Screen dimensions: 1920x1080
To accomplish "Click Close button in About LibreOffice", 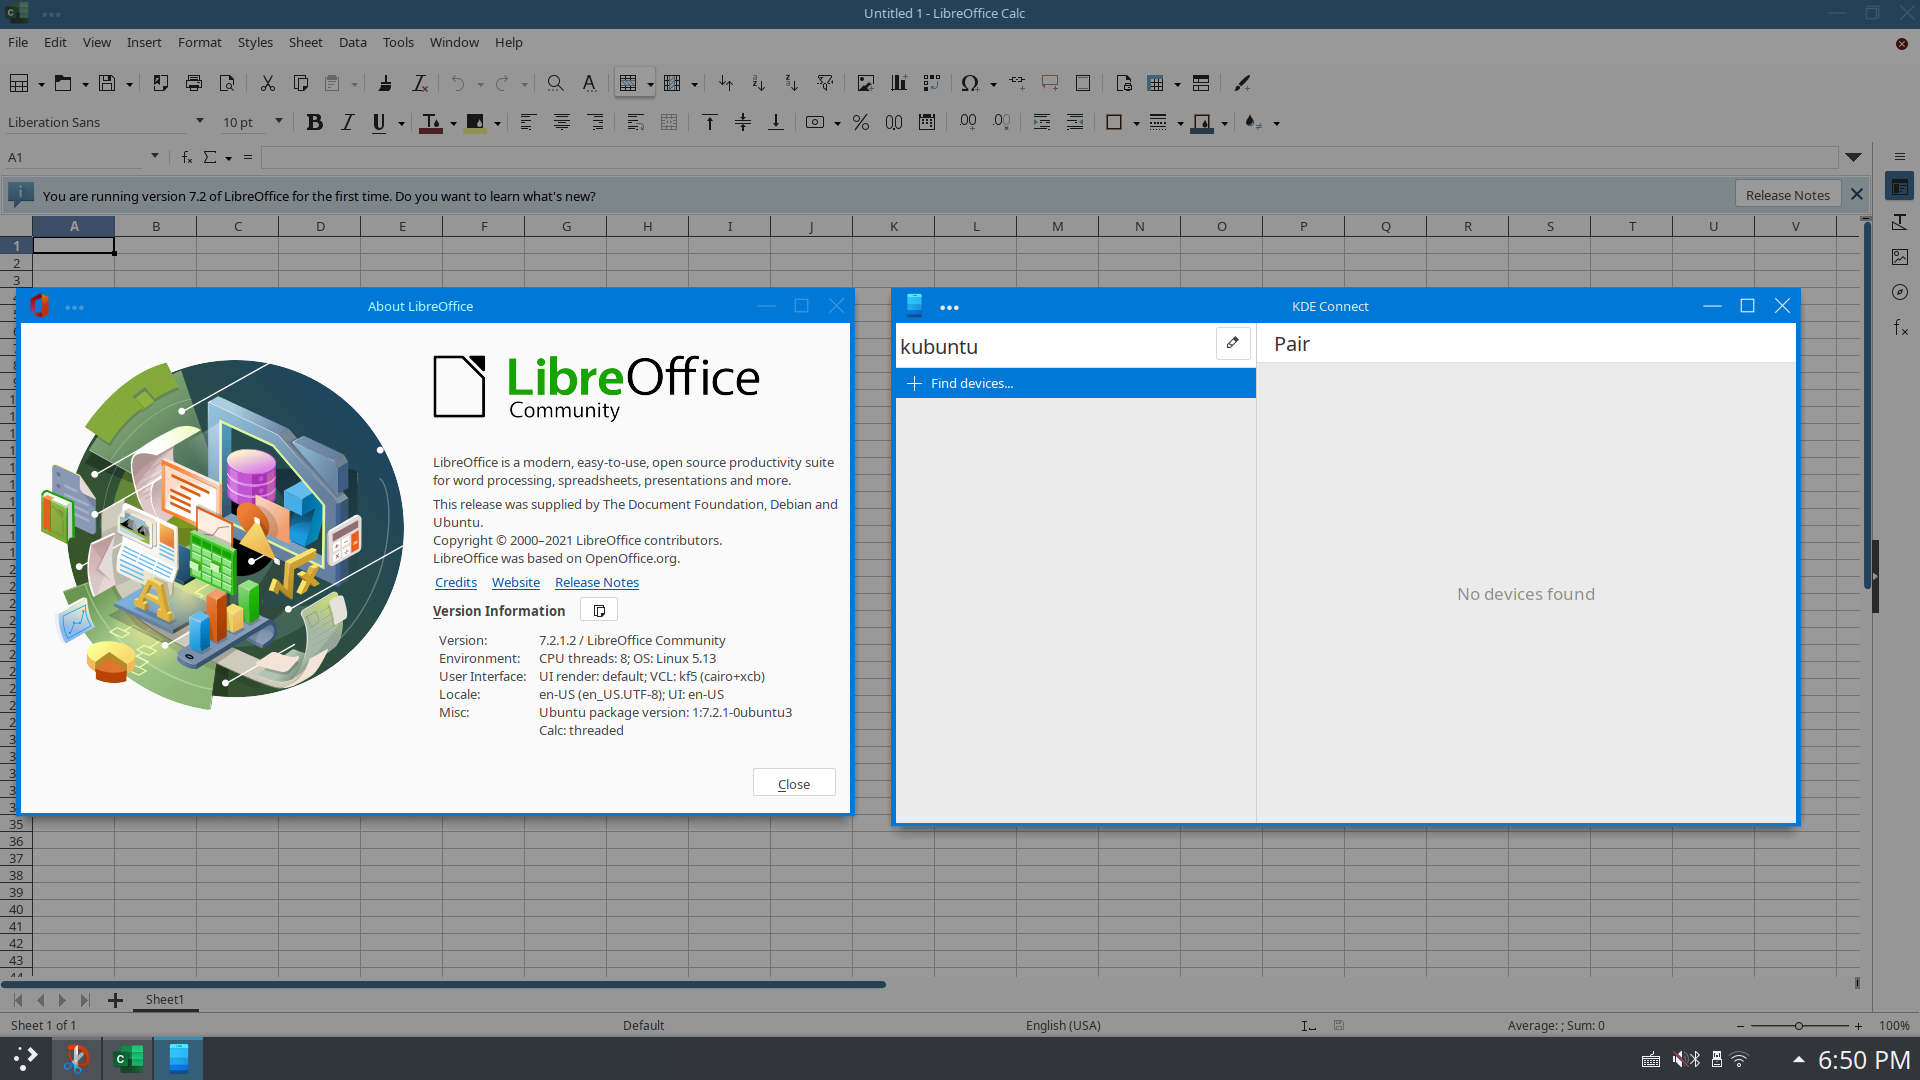I will [794, 784].
